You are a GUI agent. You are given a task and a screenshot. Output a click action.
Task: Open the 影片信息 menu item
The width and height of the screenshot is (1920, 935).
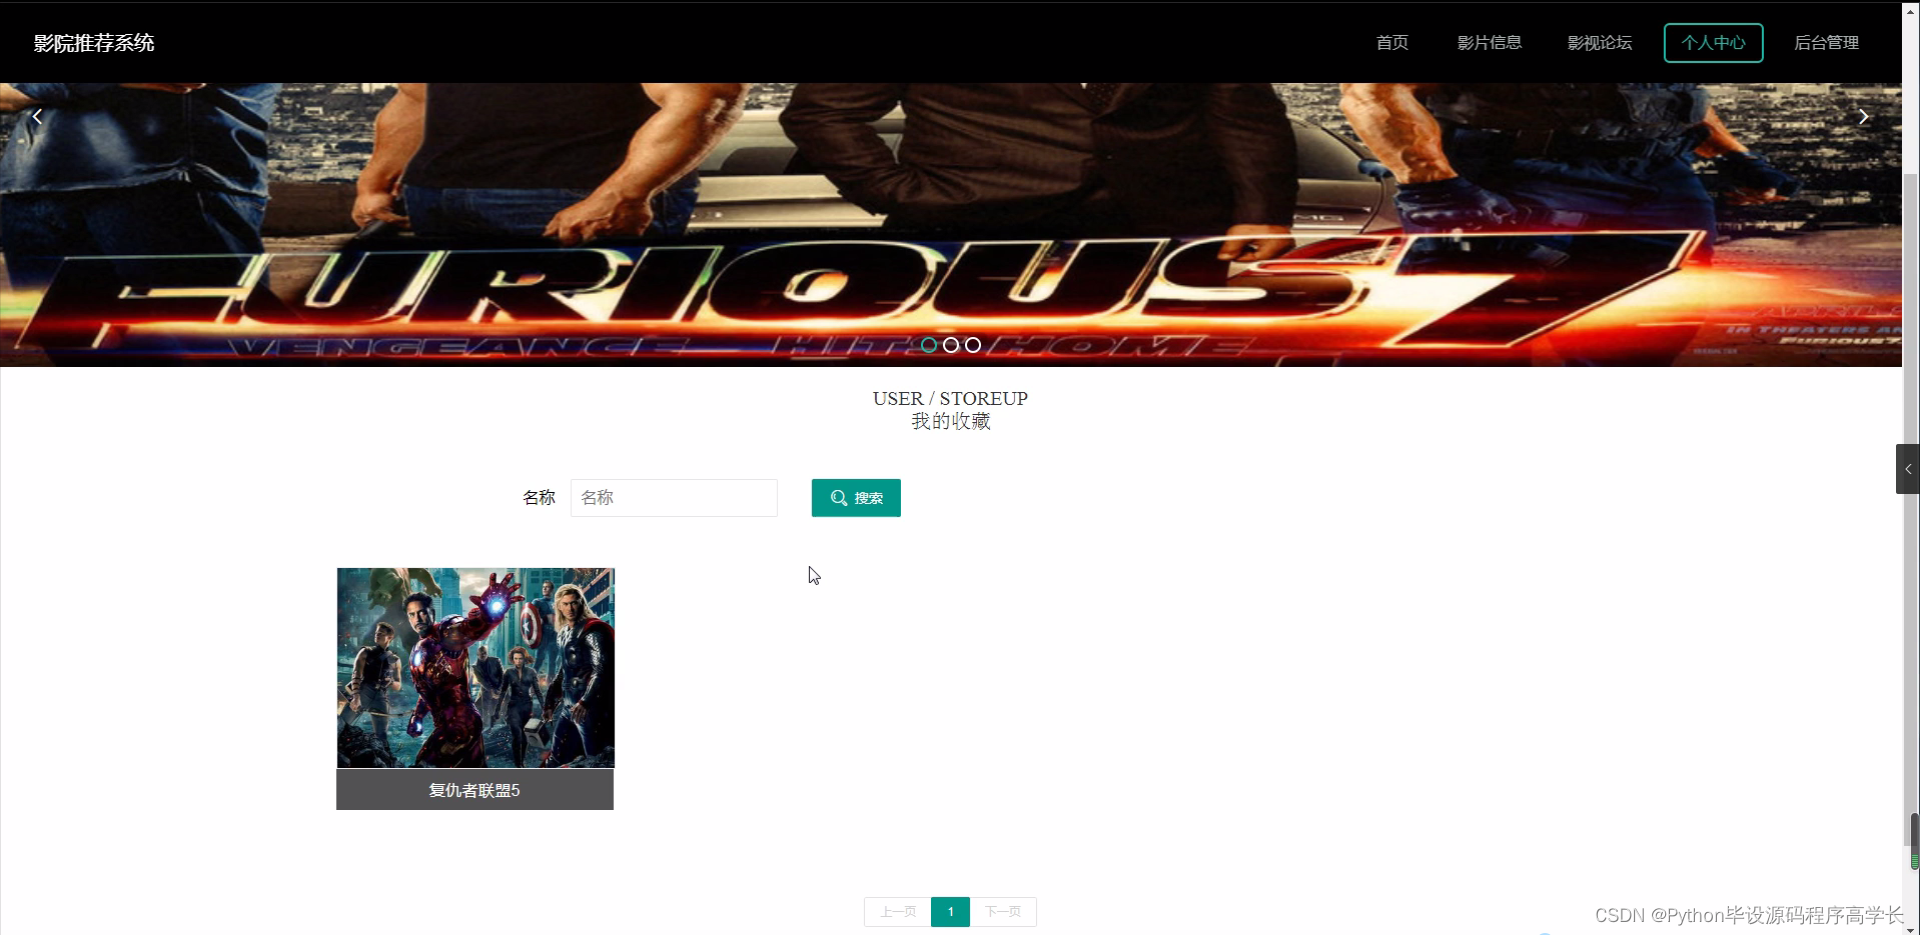(1489, 43)
